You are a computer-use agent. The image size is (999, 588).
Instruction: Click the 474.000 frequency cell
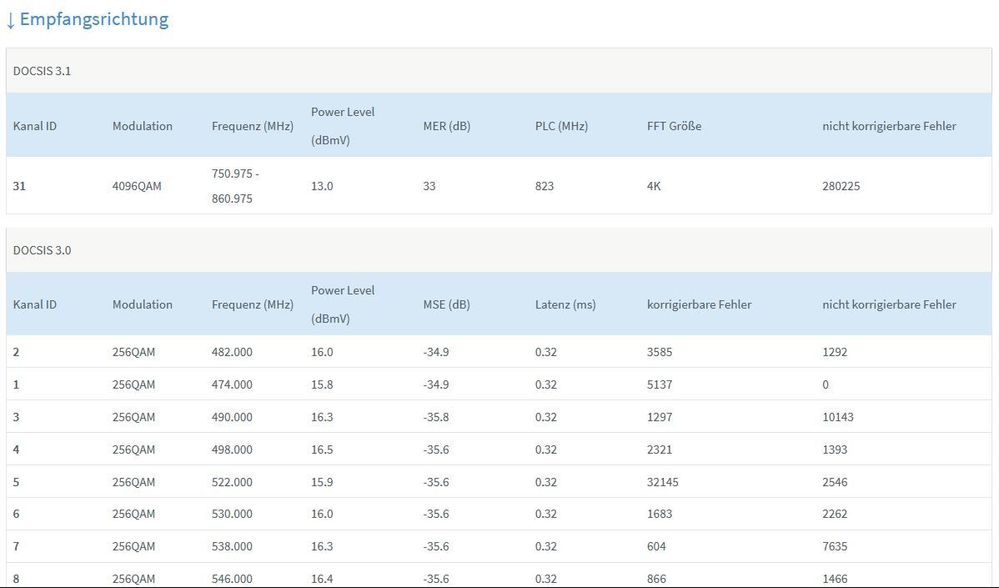coord(232,384)
